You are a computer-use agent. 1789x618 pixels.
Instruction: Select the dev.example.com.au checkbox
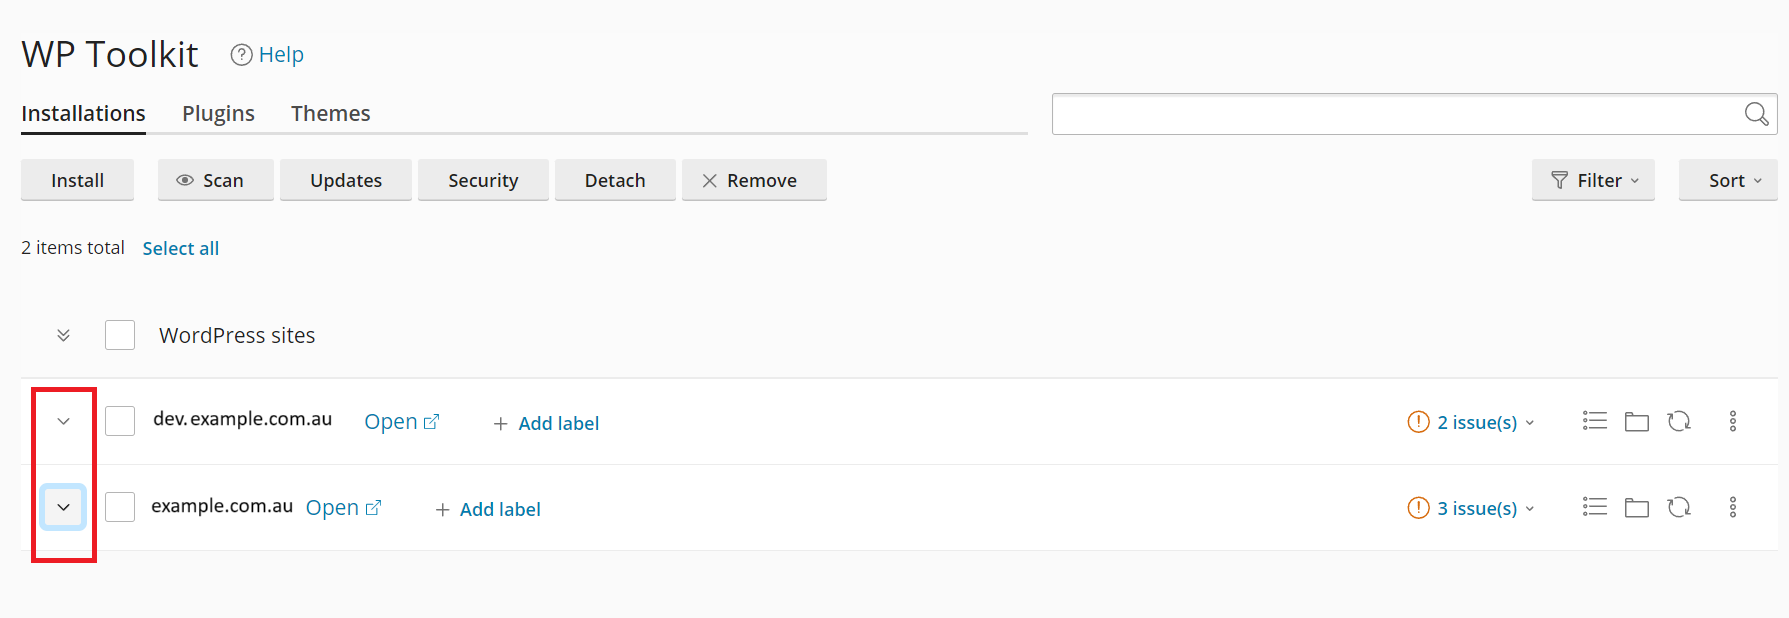pos(120,421)
